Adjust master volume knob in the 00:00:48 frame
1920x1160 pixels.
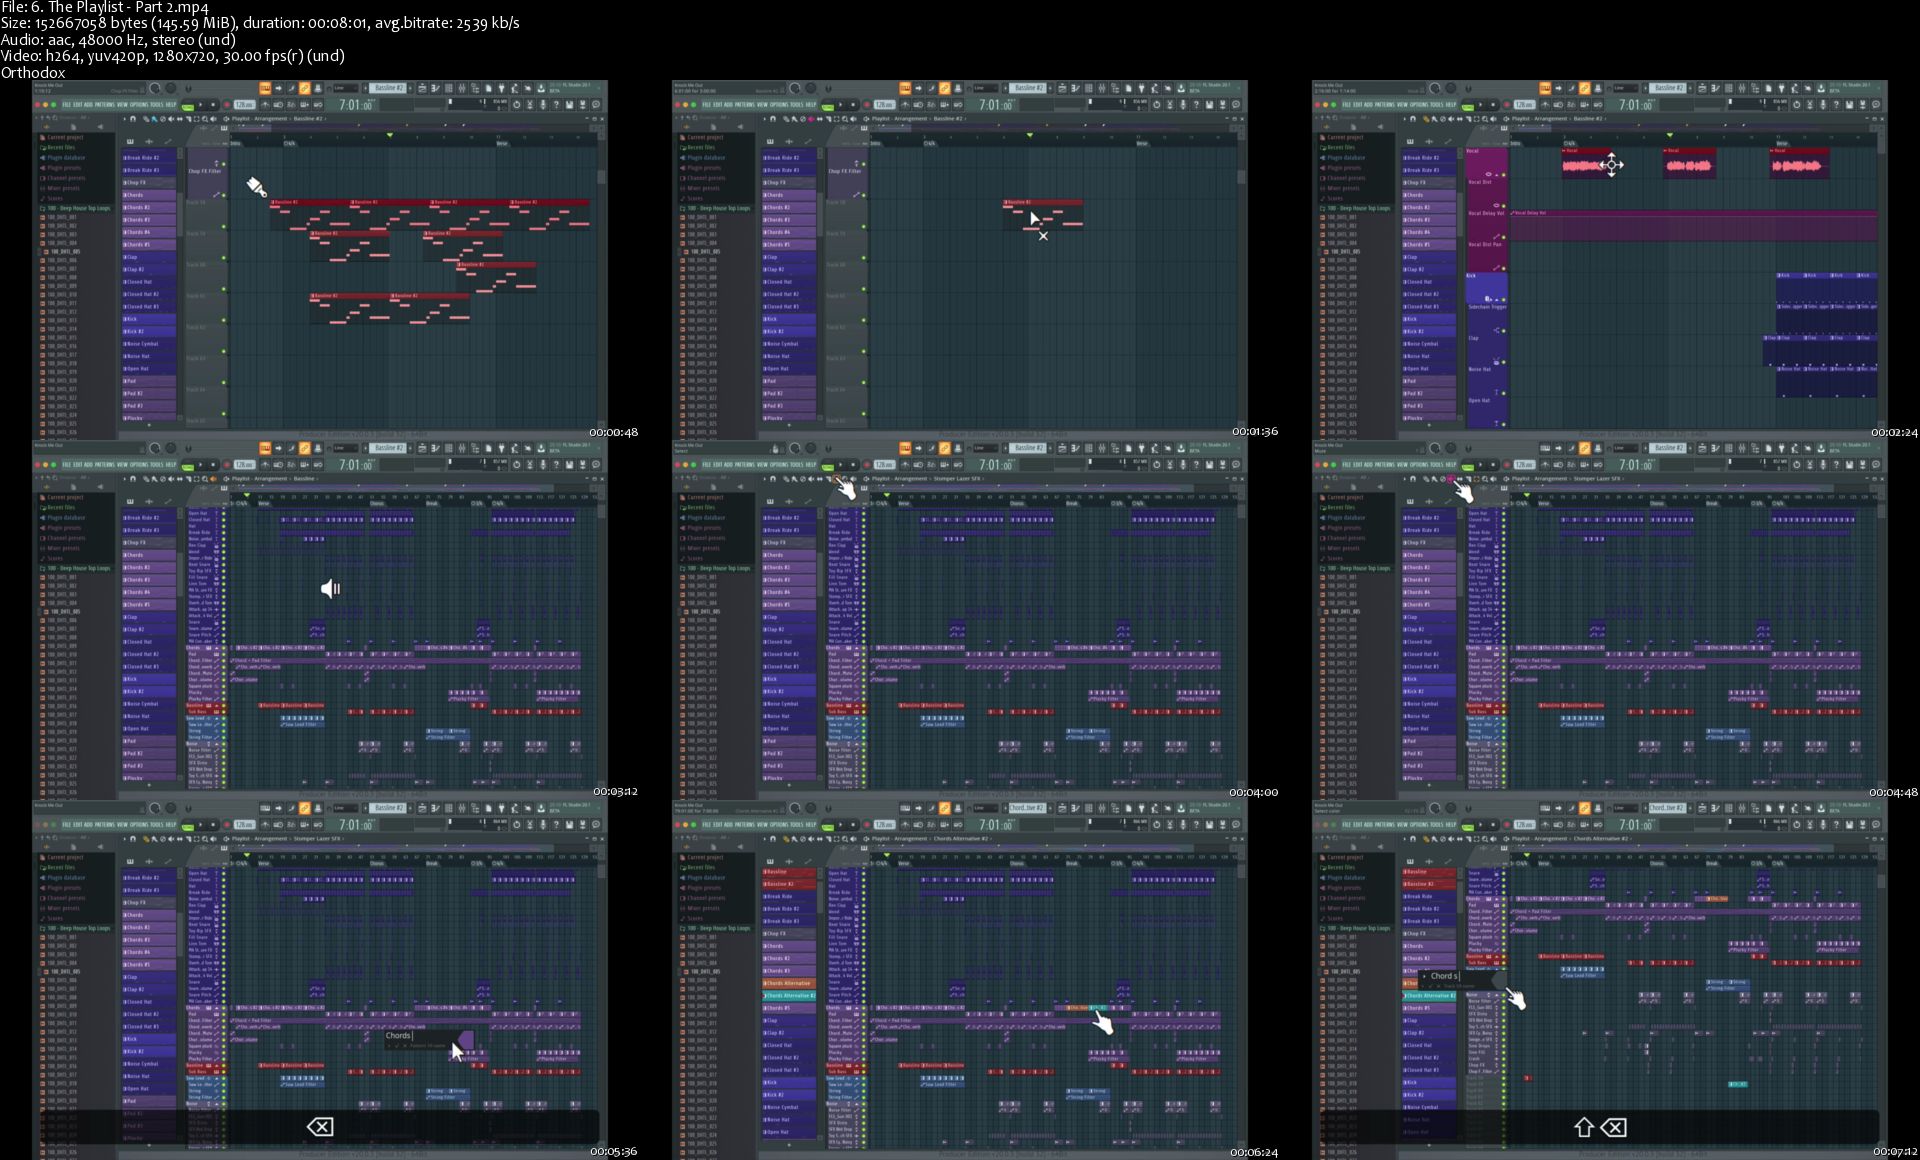click(x=154, y=88)
